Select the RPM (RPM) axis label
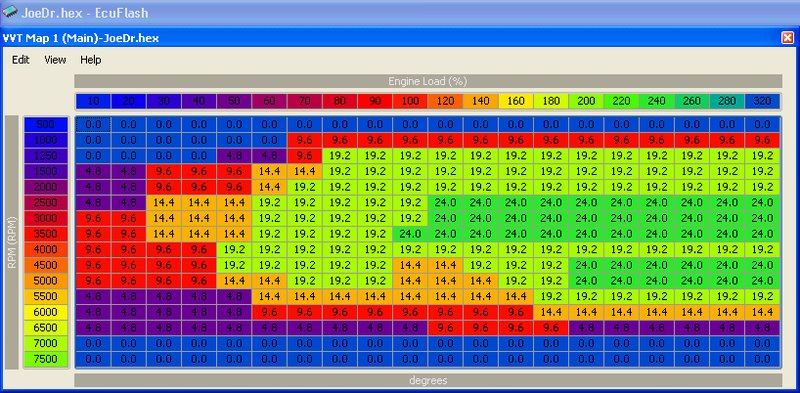This screenshot has width=800, height=393. pyautogui.click(x=11, y=242)
